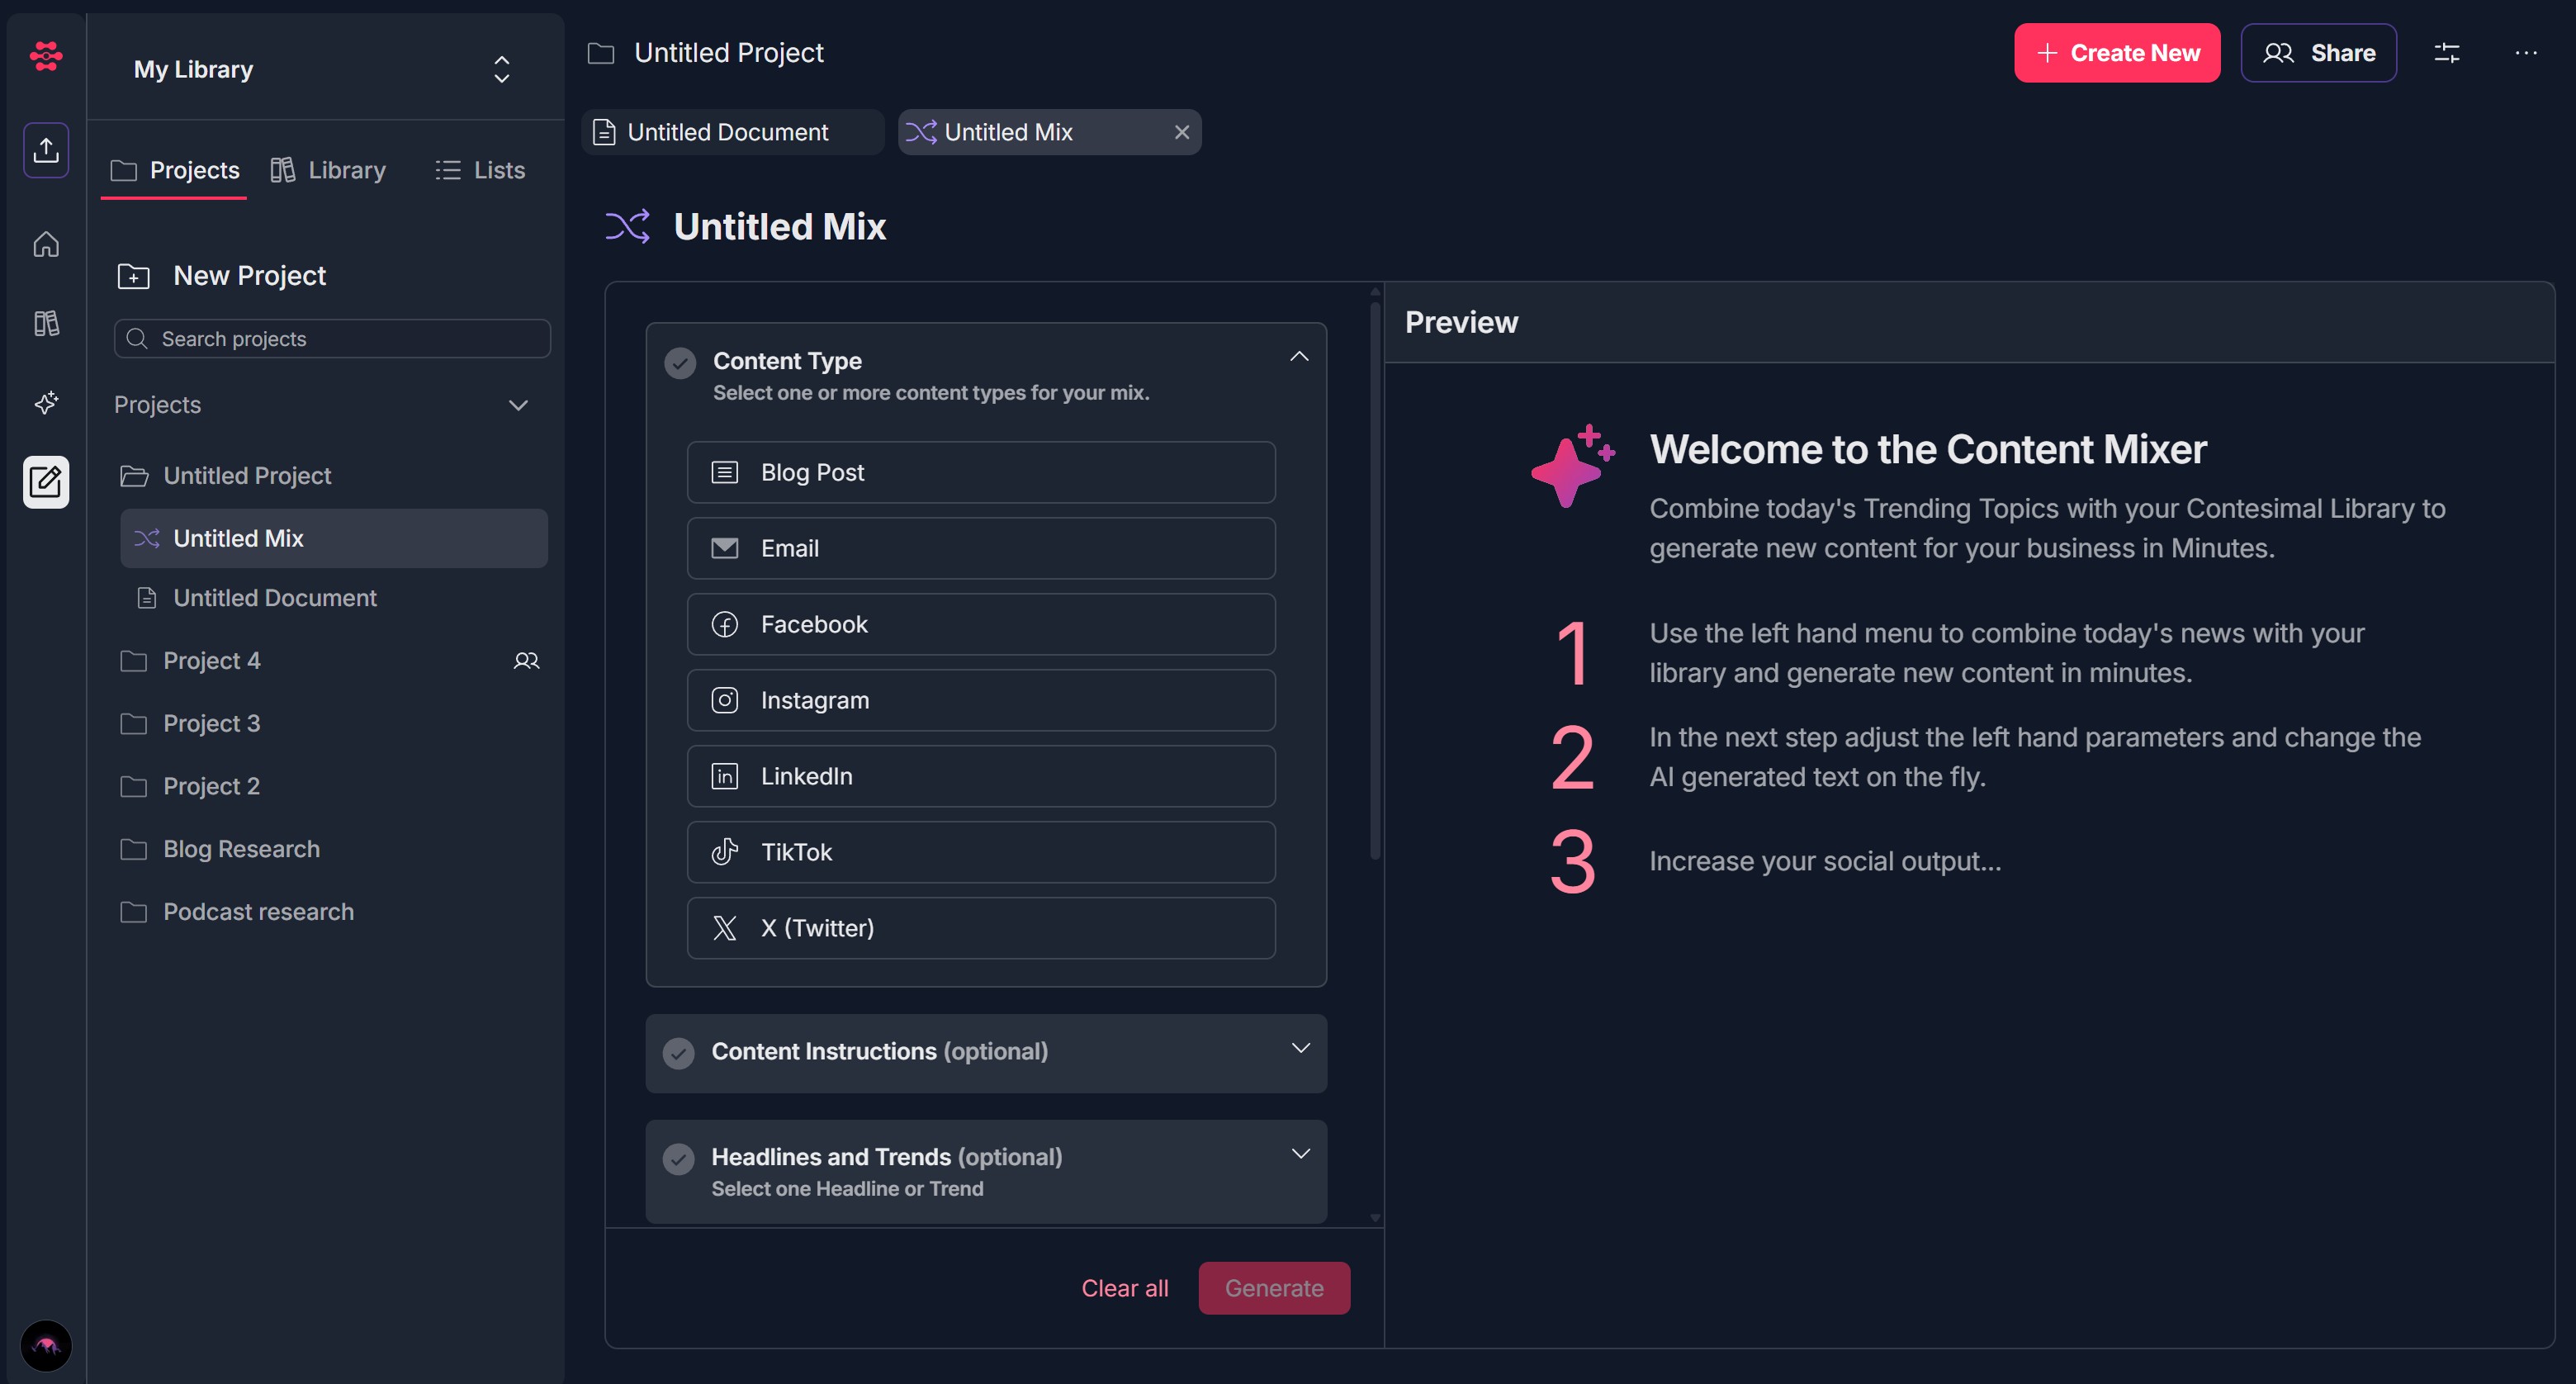The image size is (2576, 1384).
Task: Switch to the Lists tab
Action: 480,170
